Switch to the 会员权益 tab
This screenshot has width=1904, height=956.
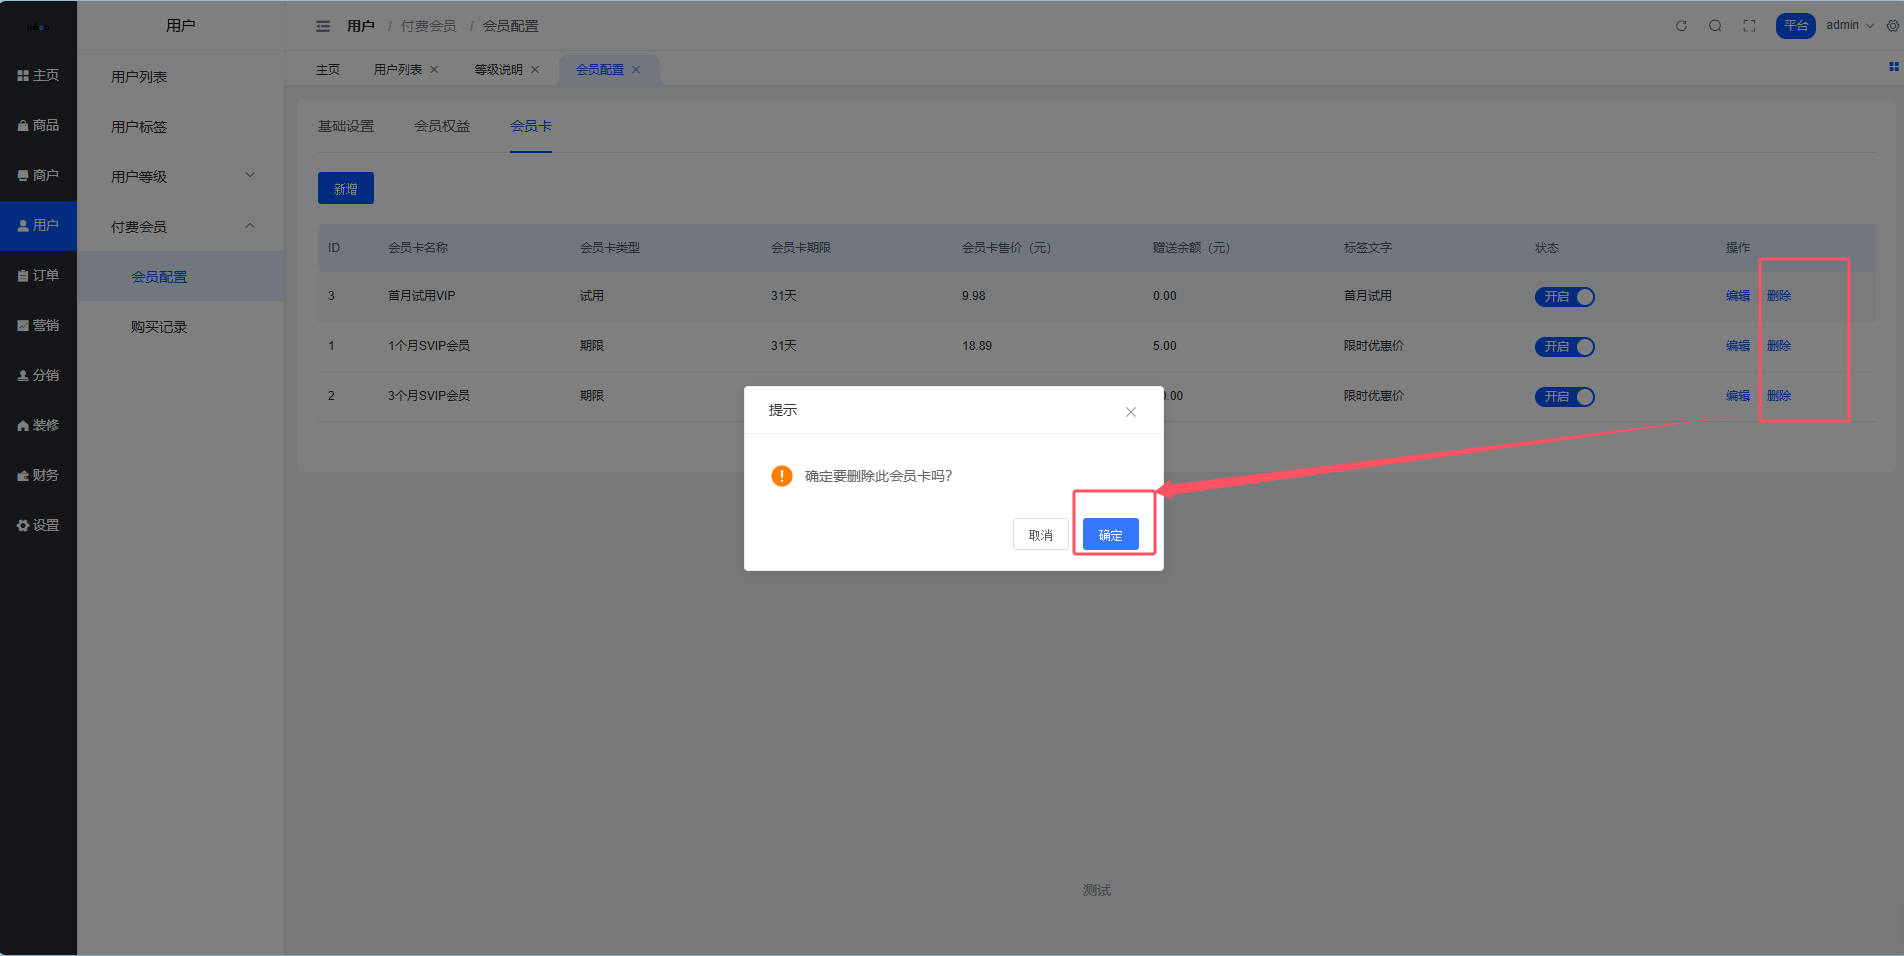click(442, 126)
